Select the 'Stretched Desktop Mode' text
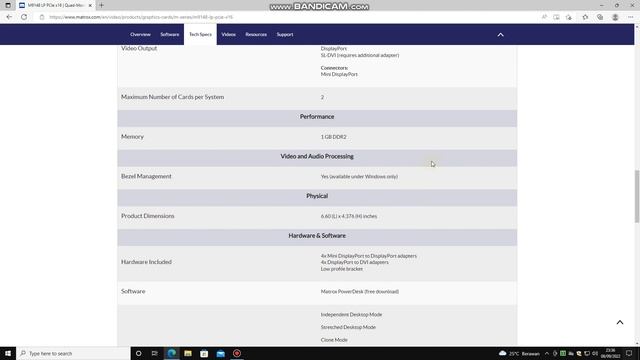 [348, 327]
